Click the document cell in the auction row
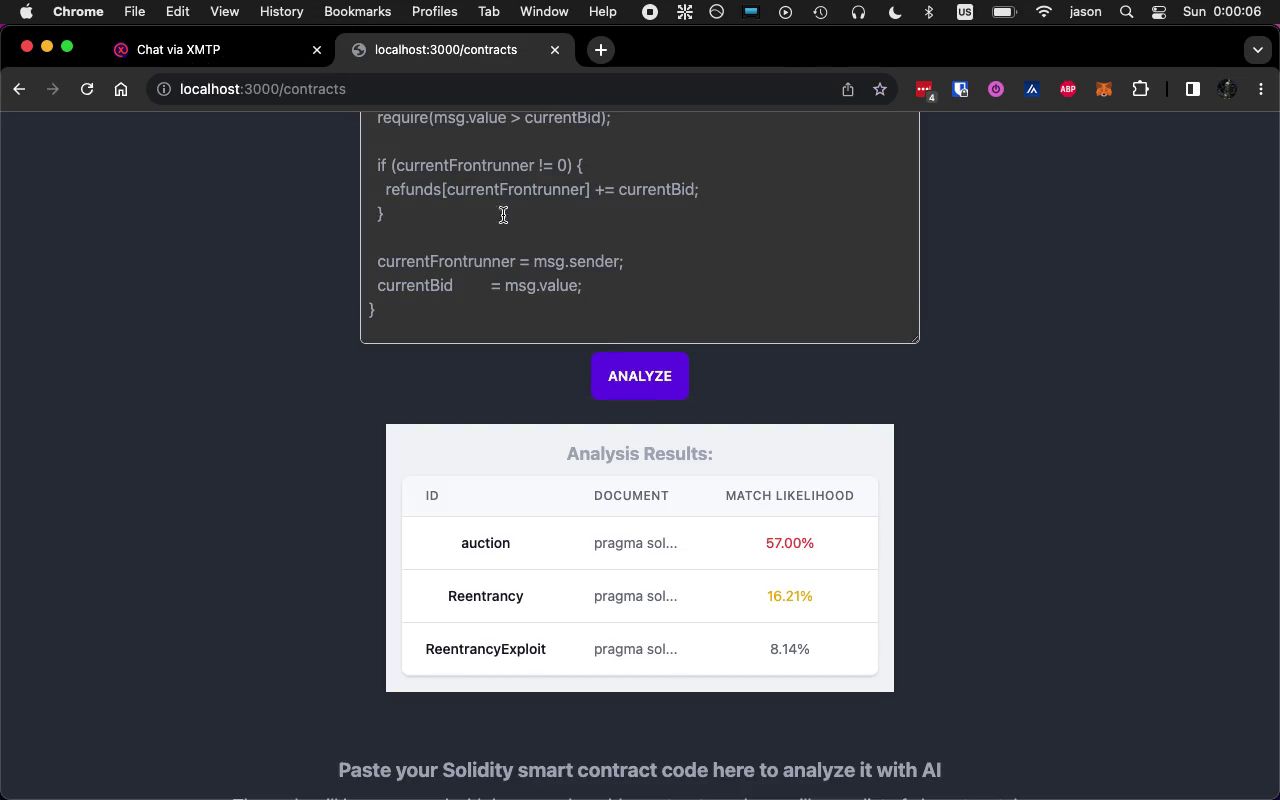The image size is (1280, 800). [635, 543]
